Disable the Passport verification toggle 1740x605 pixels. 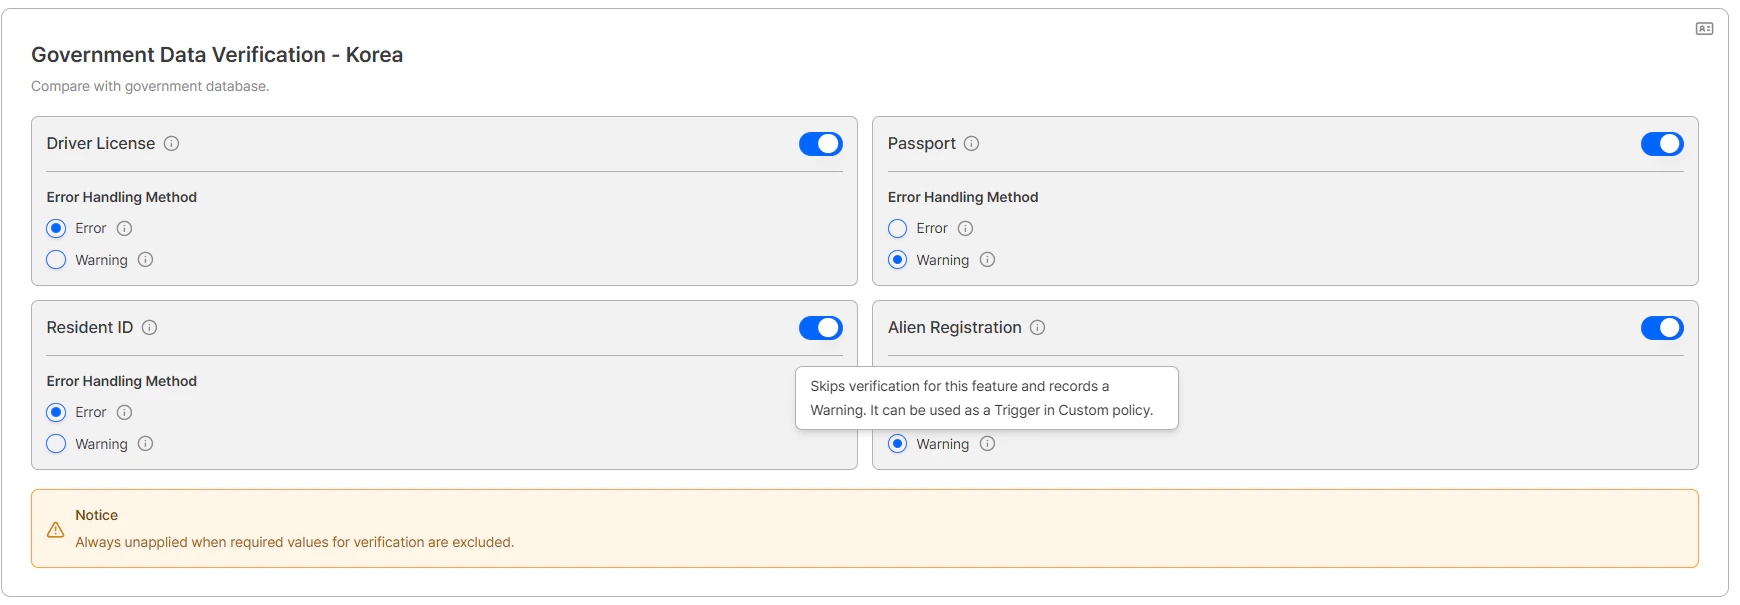point(1662,144)
